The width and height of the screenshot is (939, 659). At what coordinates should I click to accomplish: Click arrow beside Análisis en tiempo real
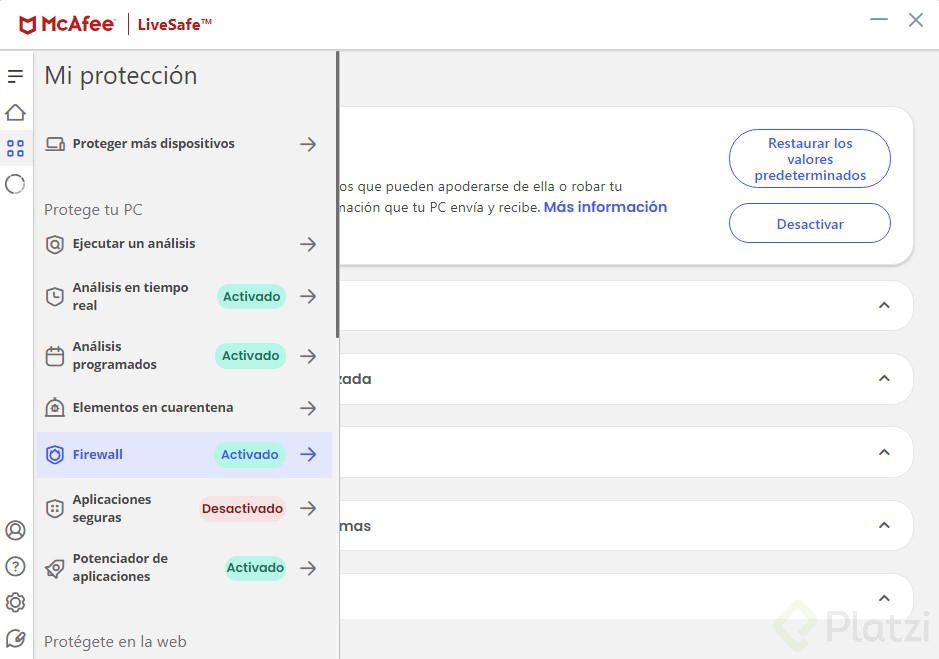(308, 296)
